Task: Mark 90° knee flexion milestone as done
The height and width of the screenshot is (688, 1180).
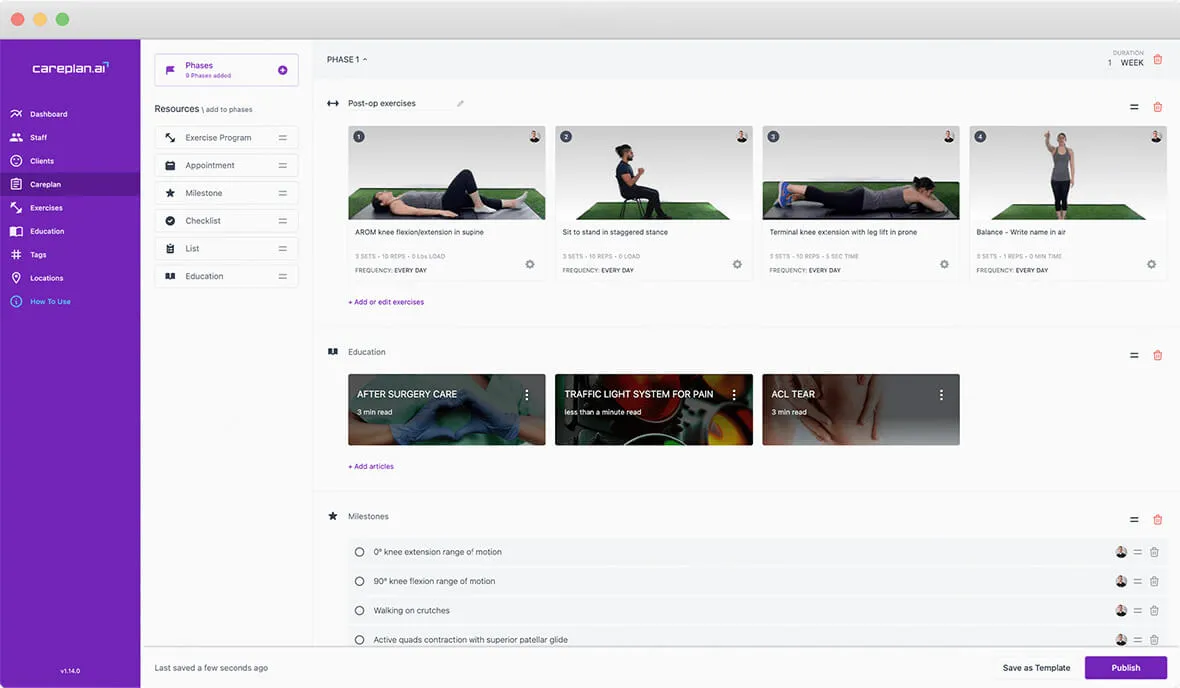Action: tap(360, 581)
